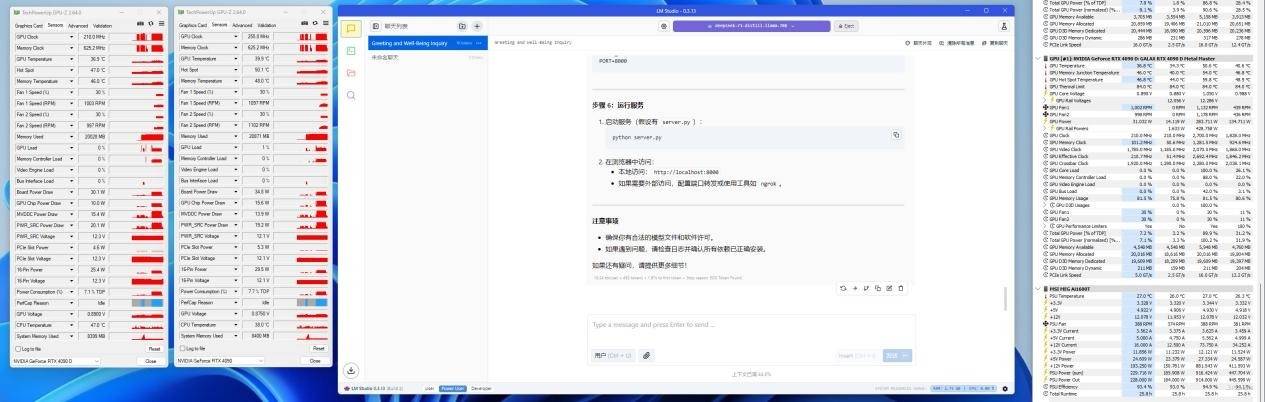Open the Developer view icon in sidebar
This screenshot has width=1265, height=402.
tap(351, 51)
